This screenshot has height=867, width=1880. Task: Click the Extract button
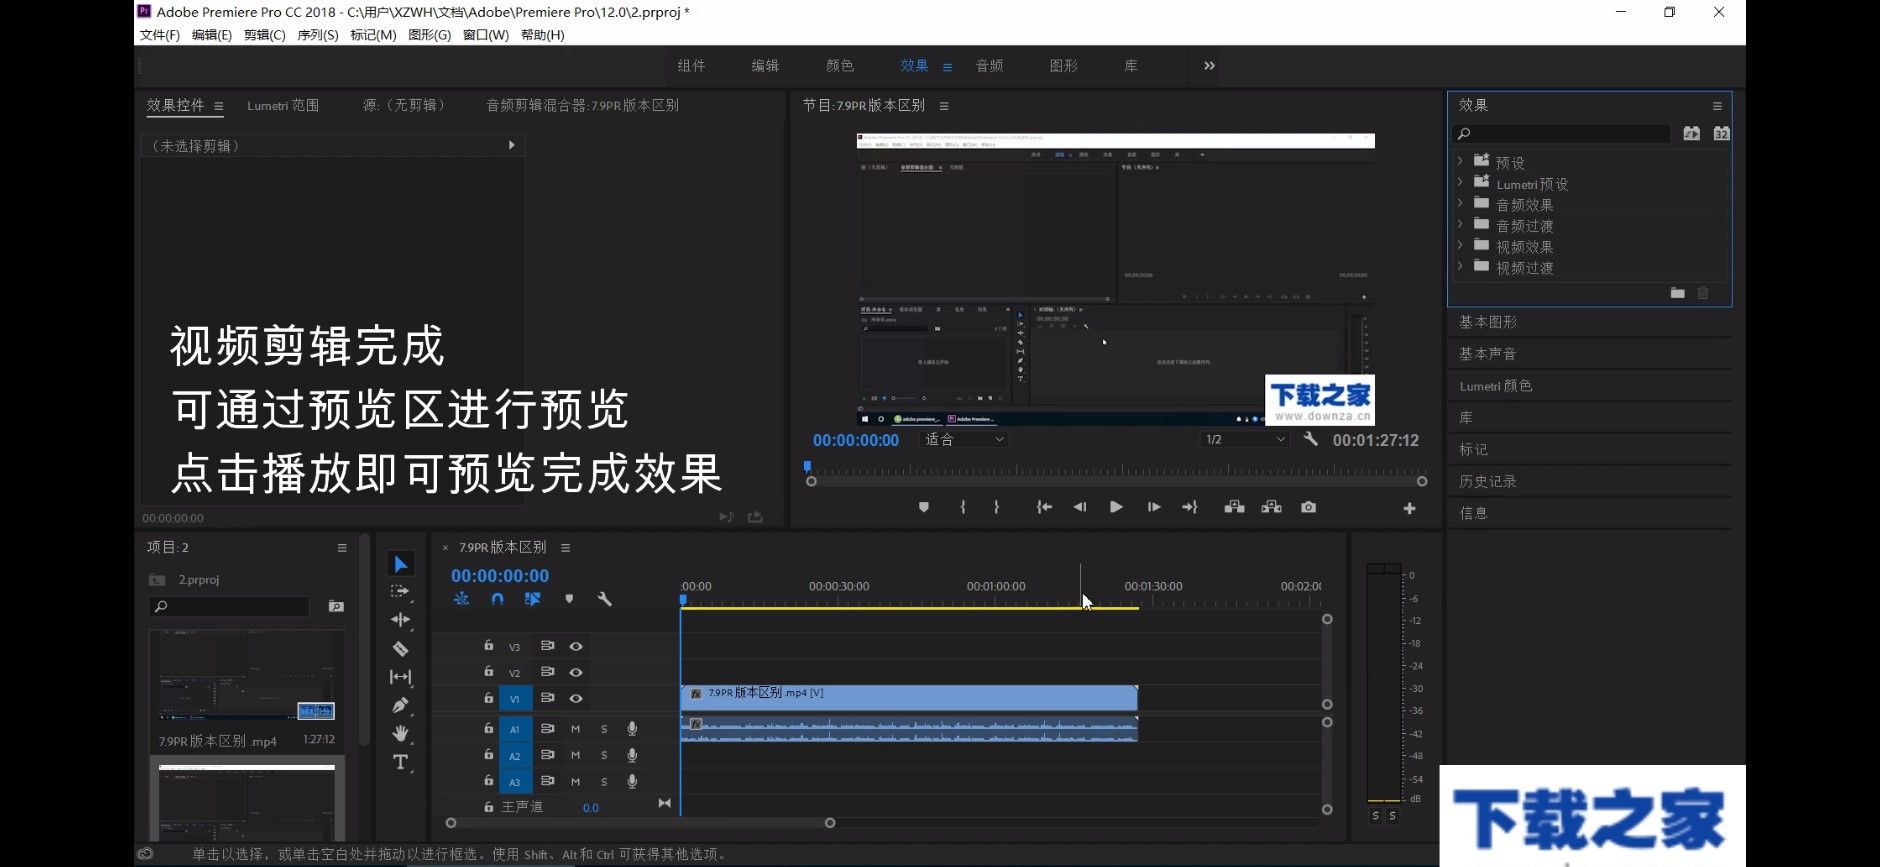point(1271,507)
